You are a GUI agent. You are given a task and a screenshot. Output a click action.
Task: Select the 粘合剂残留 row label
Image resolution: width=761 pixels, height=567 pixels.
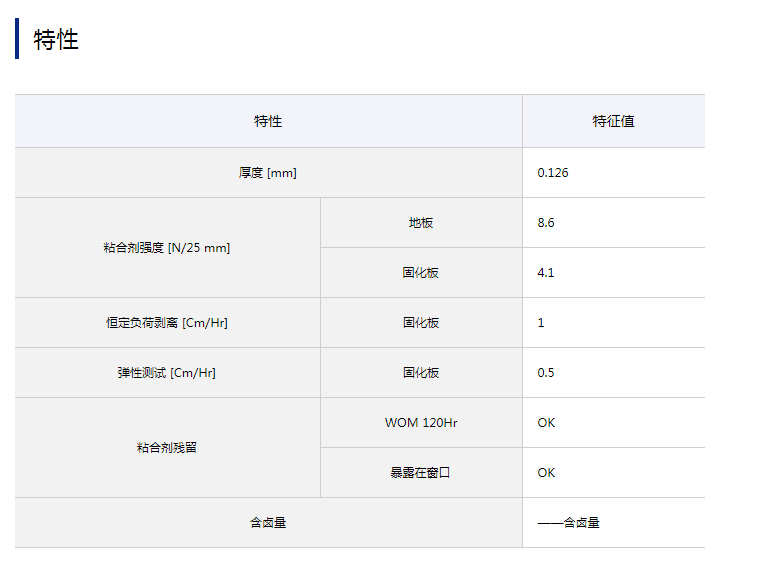tap(168, 448)
